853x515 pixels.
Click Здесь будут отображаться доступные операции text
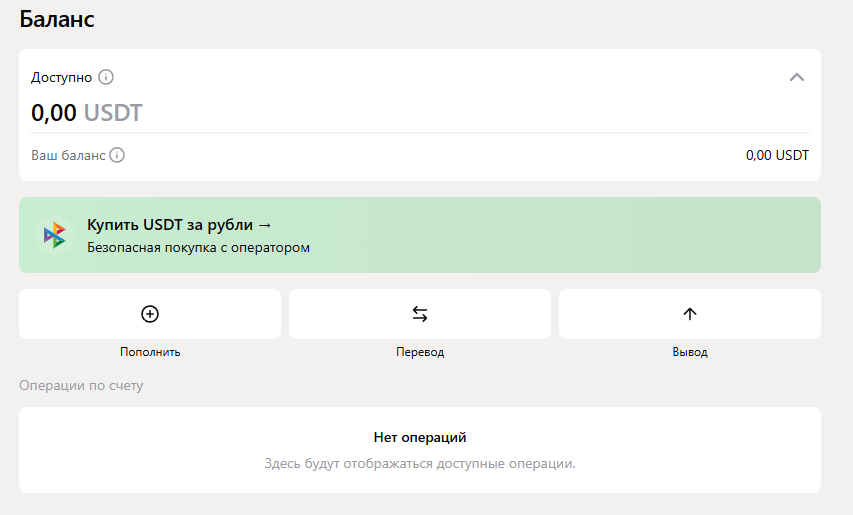[420, 463]
